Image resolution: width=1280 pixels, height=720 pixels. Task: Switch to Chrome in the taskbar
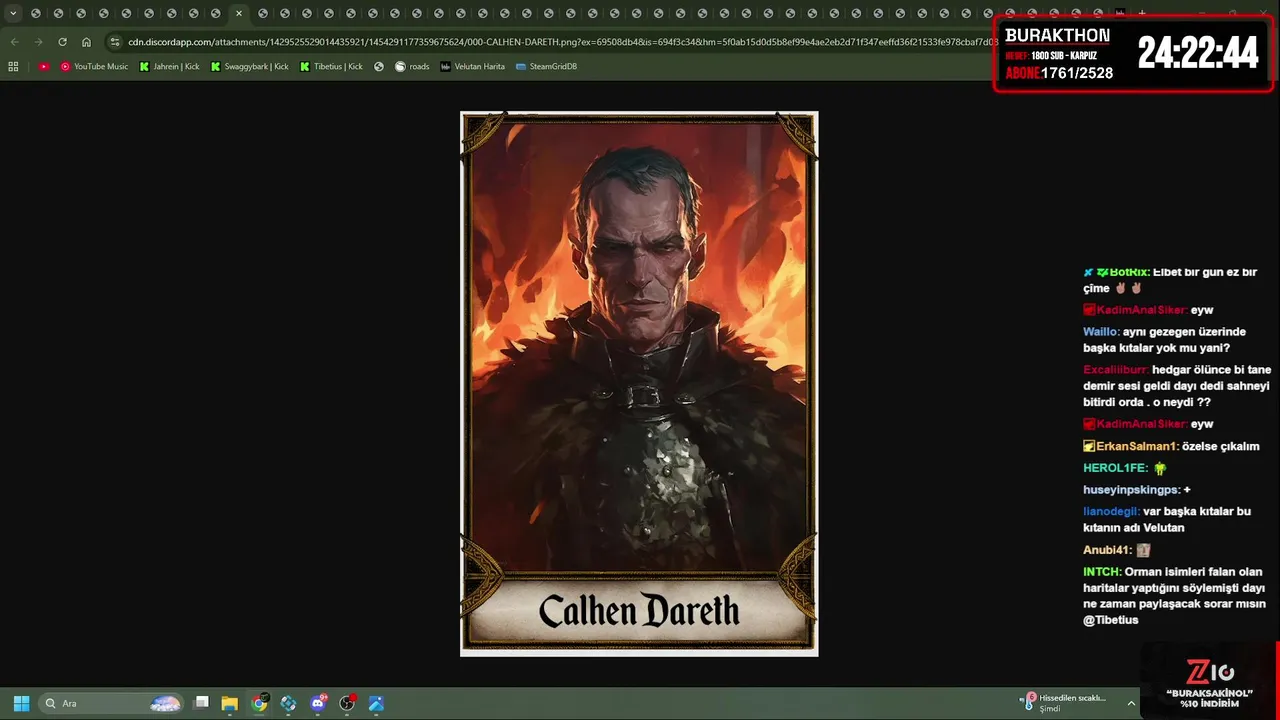point(260,703)
